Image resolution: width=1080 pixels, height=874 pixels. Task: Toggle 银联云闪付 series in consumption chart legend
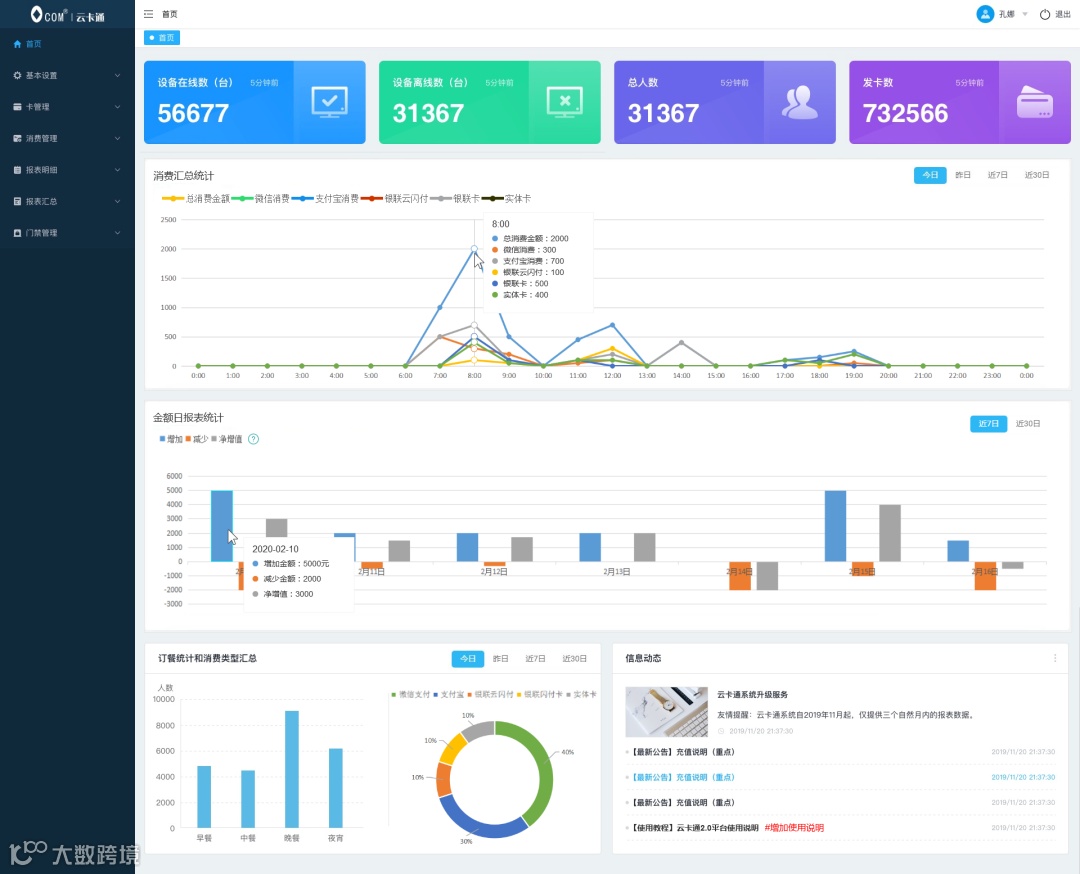395,198
